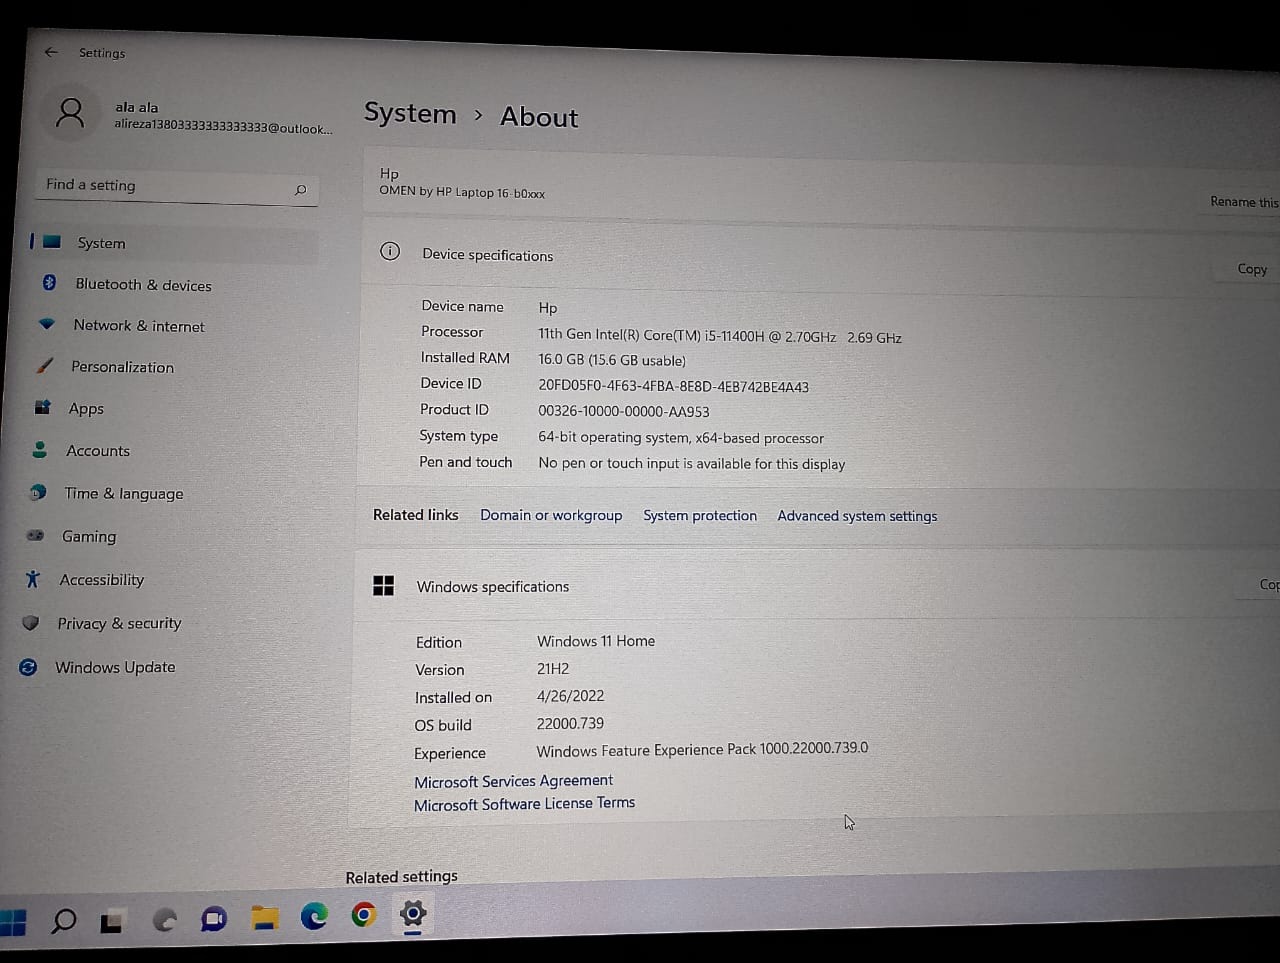1280x963 pixels.
Task: Open File Explorer from the taskbar
Action: coord(264,917)
